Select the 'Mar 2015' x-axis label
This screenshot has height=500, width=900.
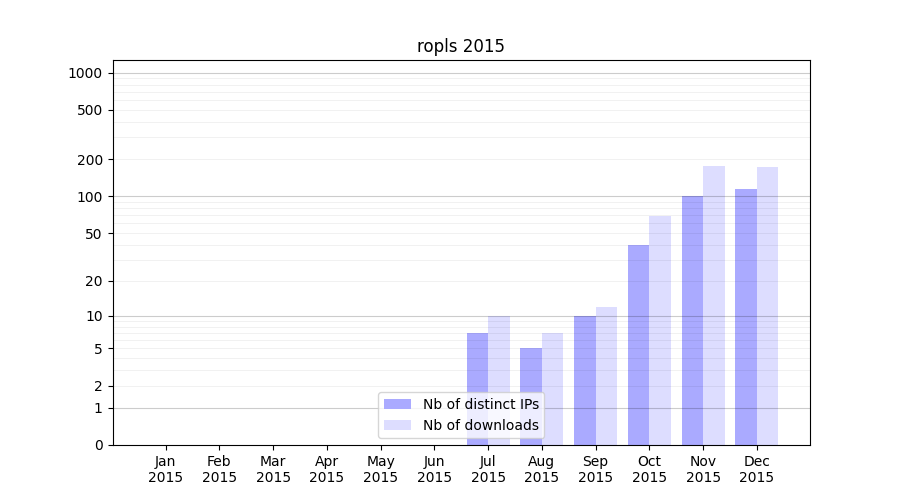pos(273,469)
